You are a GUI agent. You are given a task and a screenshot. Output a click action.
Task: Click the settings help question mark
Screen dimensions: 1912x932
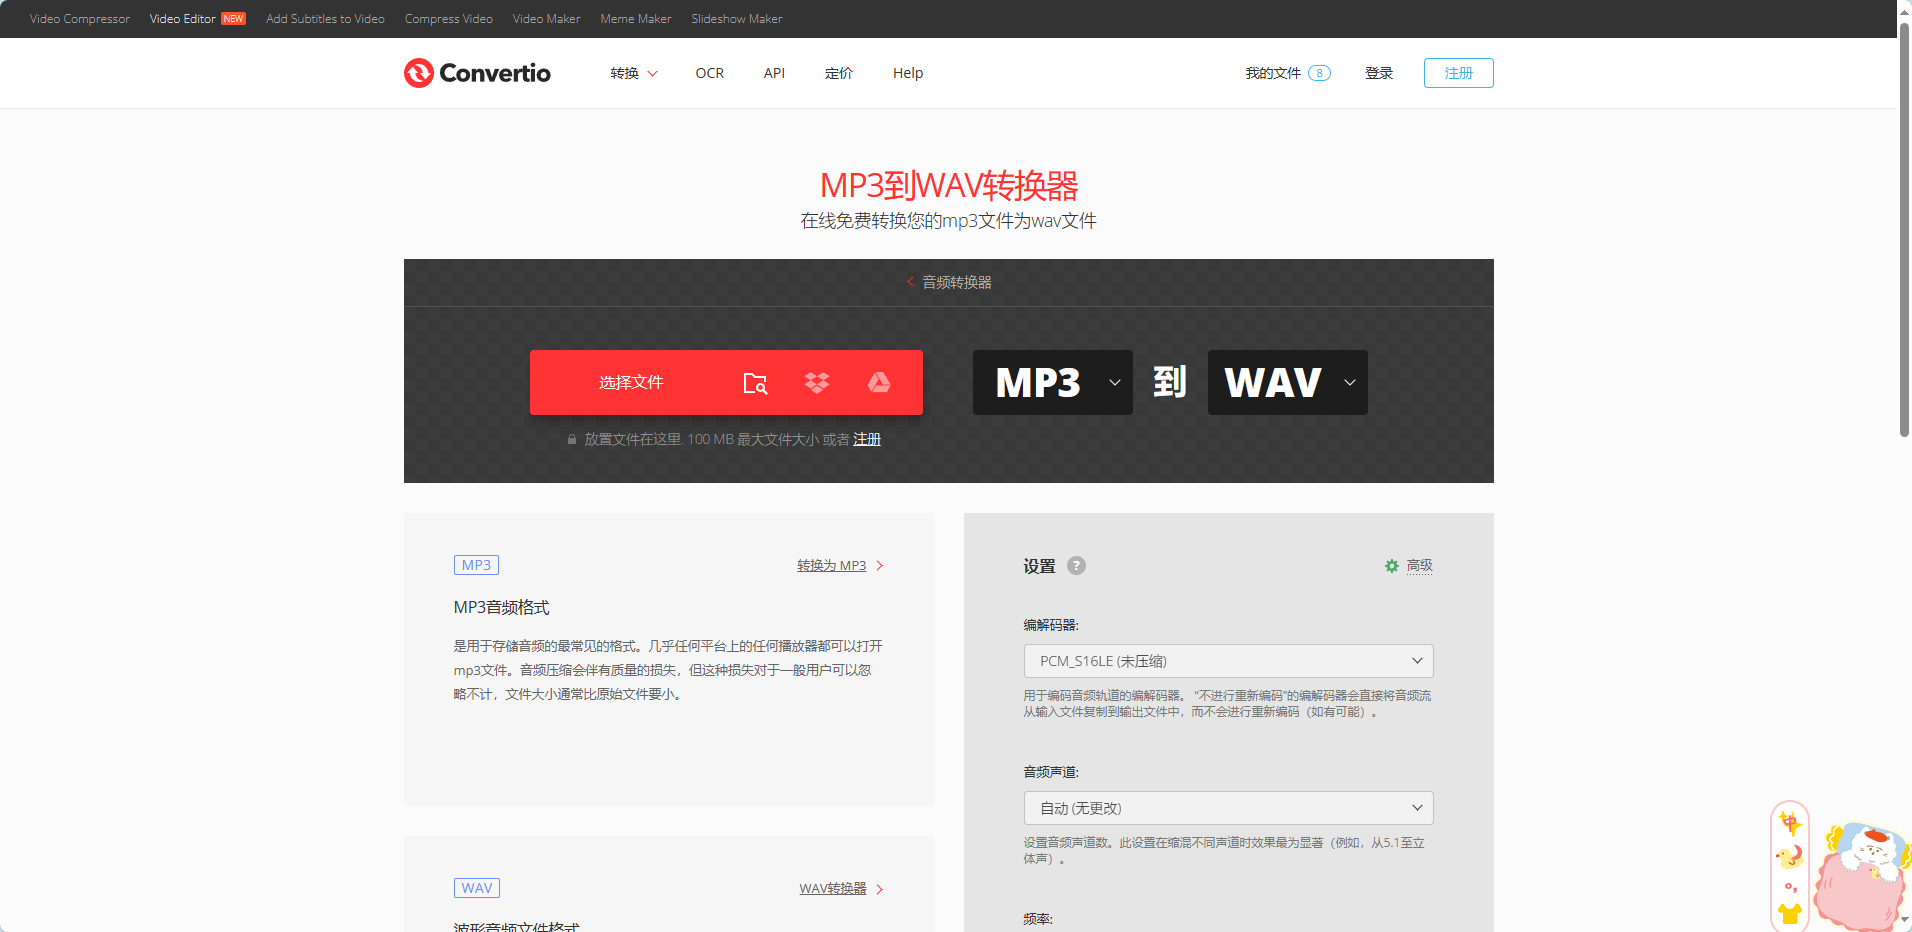pyautogui.click(x=1076, y=565)
